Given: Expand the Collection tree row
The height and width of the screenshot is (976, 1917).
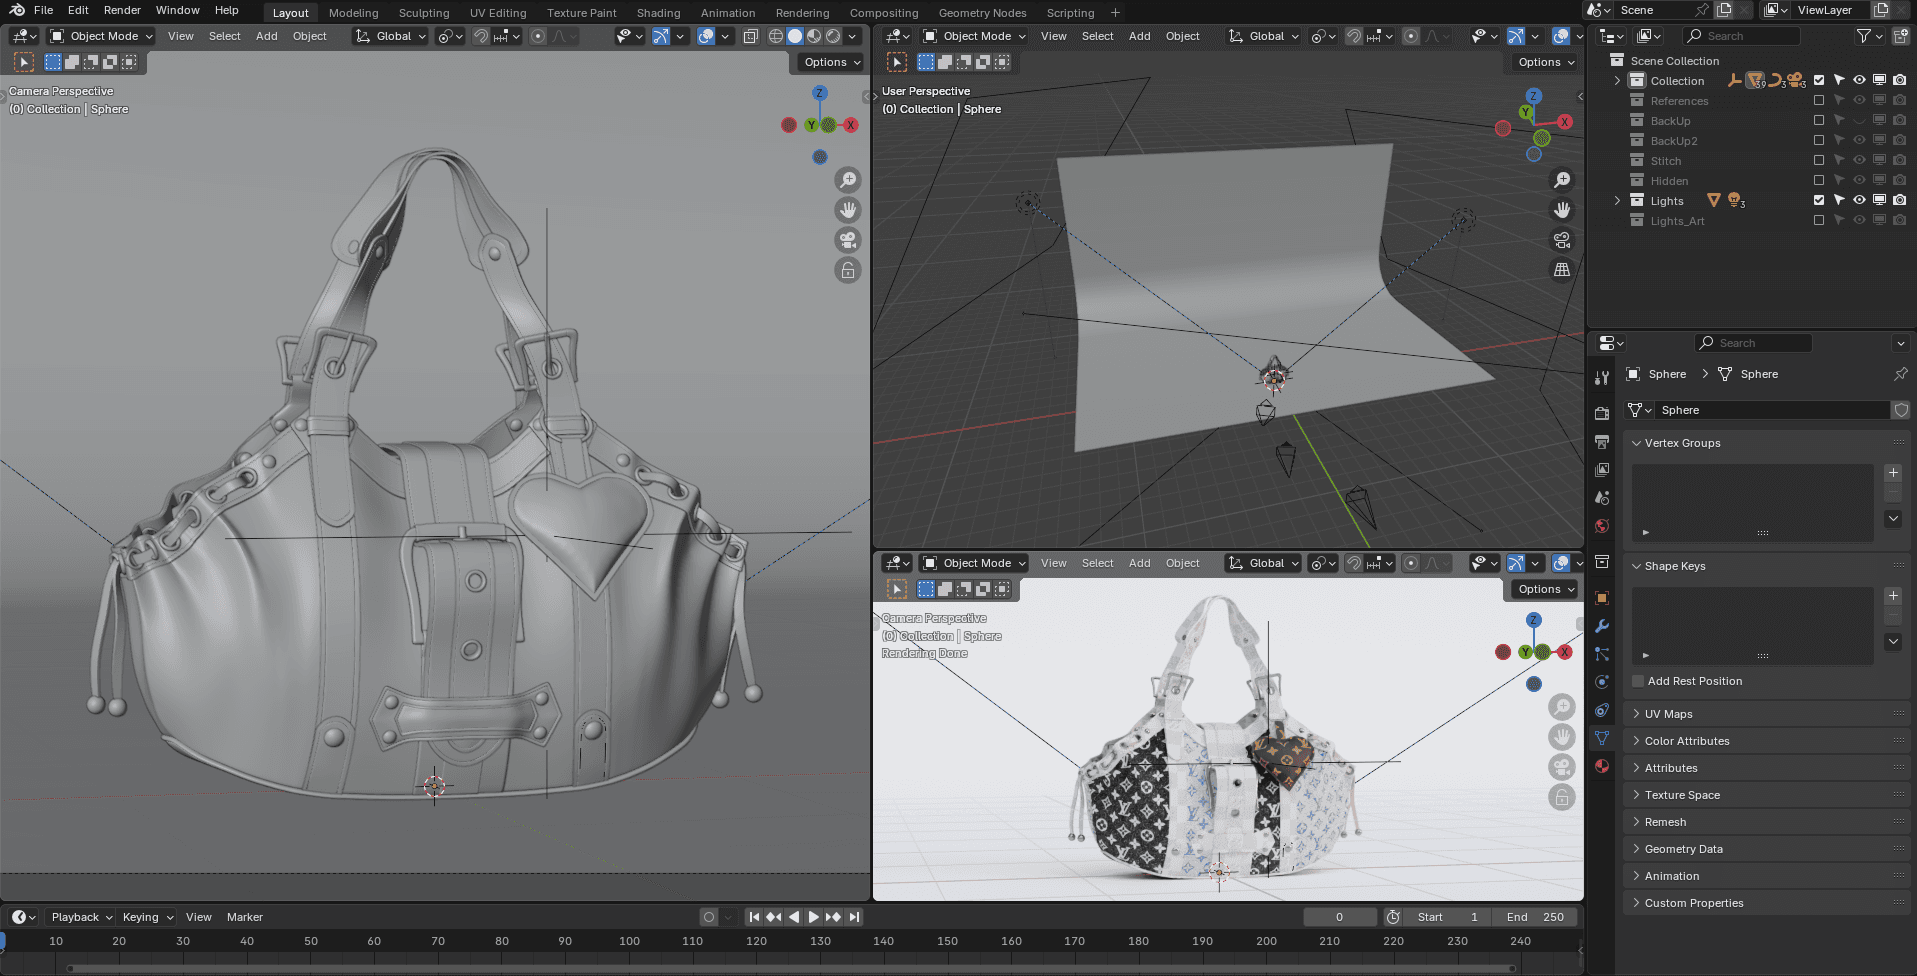Looking at the screenshot, I should point(1617,81).
